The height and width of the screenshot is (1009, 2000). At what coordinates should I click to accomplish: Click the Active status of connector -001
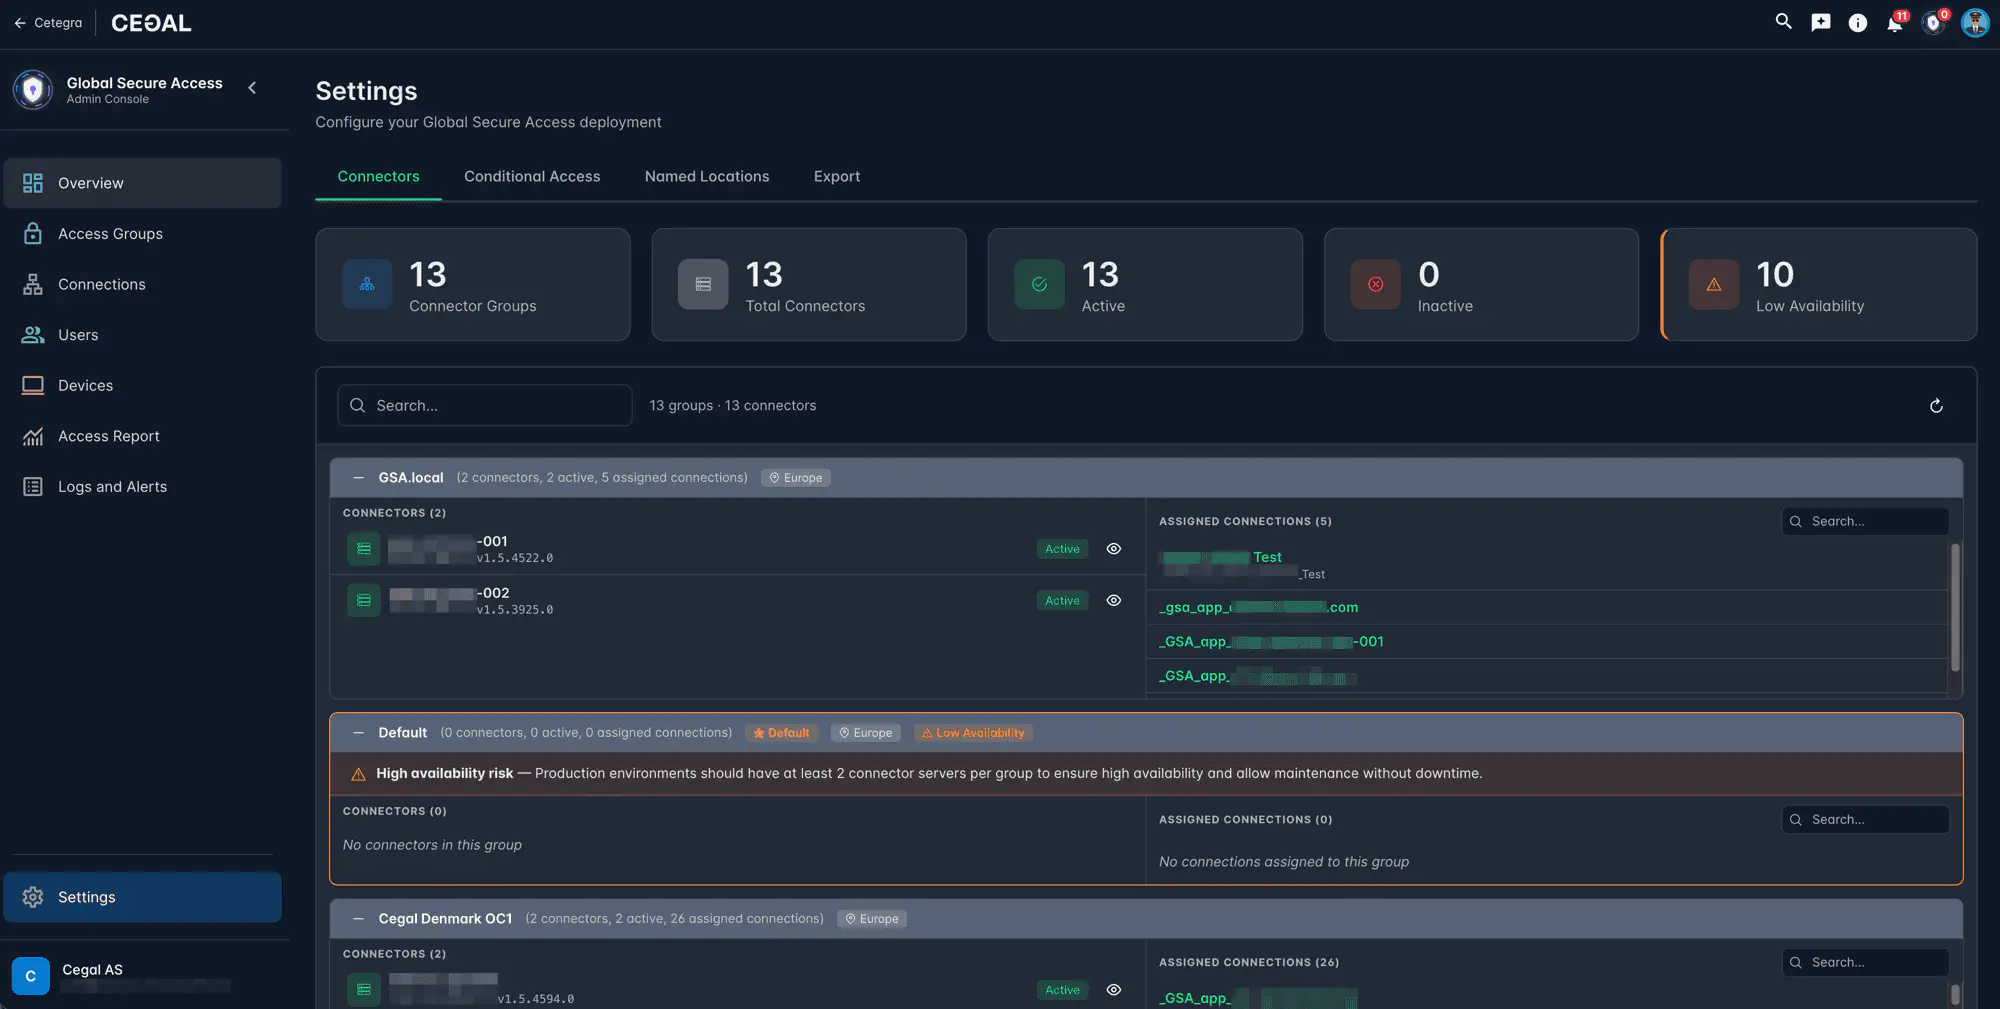(1062, 549)
